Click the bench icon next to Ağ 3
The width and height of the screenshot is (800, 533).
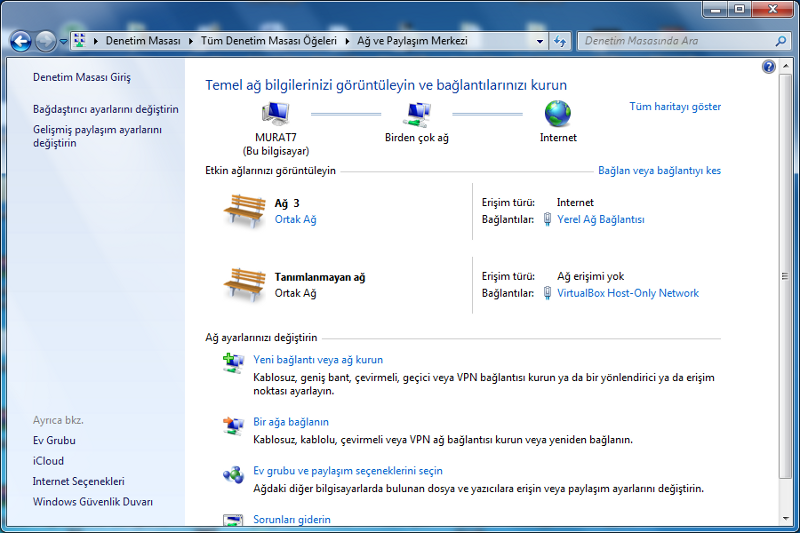[245, 210]
